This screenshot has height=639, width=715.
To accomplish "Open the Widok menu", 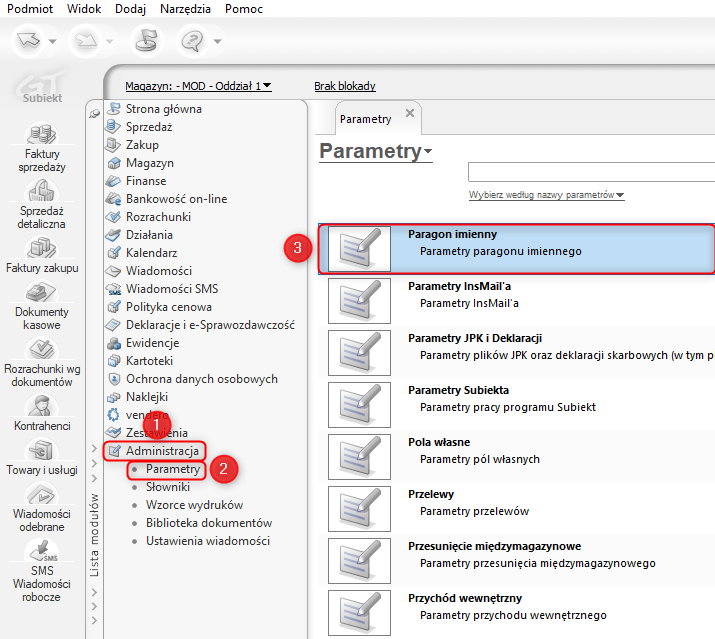I will (x=84, y=9).
